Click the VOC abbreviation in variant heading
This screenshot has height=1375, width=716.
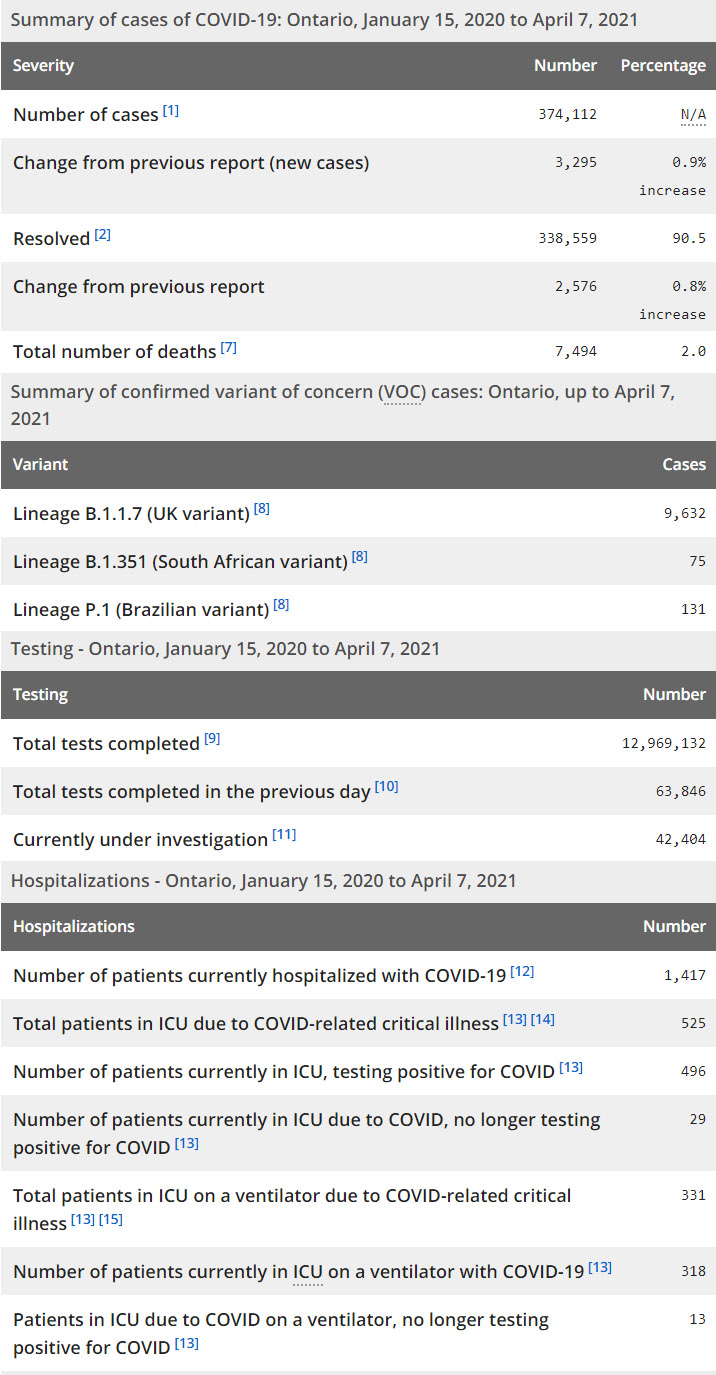click(400, 392)
